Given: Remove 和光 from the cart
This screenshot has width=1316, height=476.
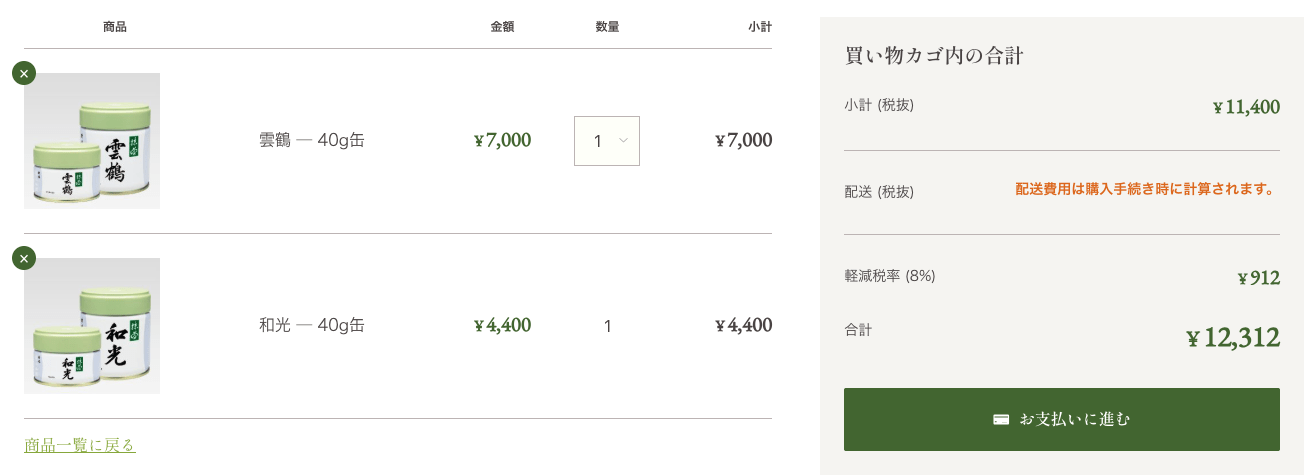Looking at the screenshot, I should point(24,258).
